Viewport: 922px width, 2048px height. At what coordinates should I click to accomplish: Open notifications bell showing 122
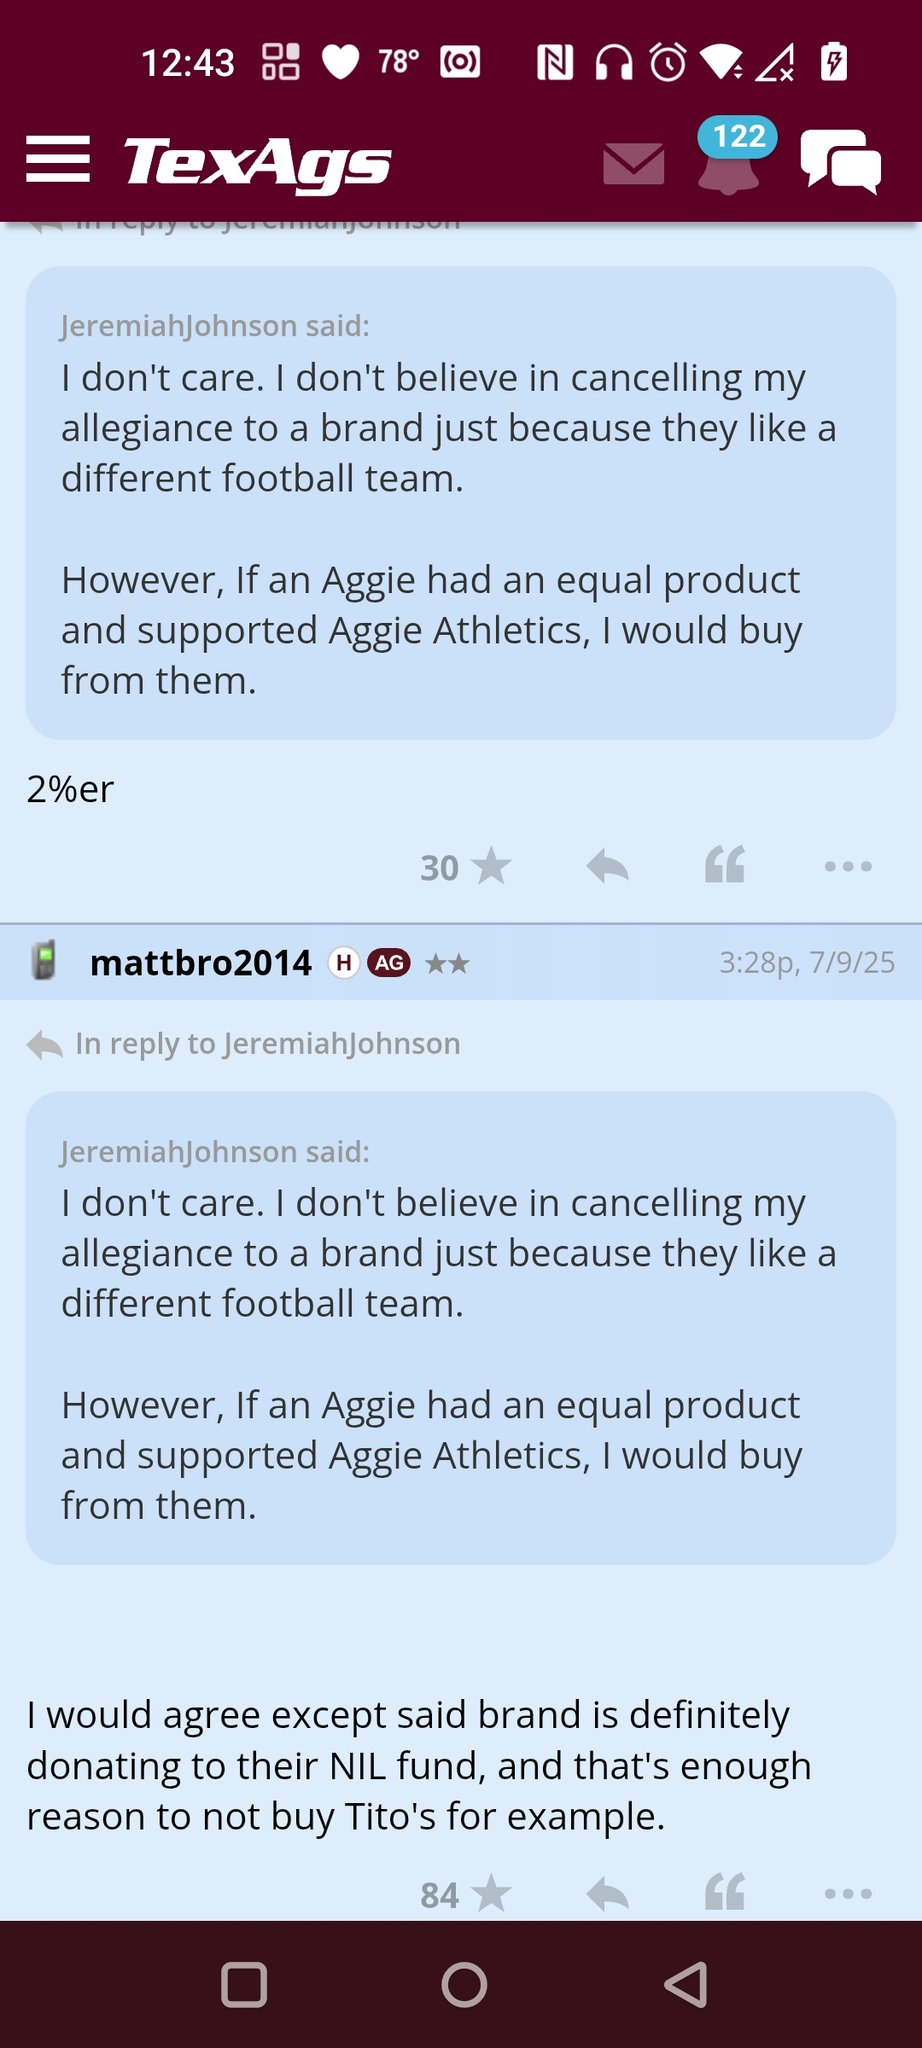pyautogui.click(x=731, y=157)
